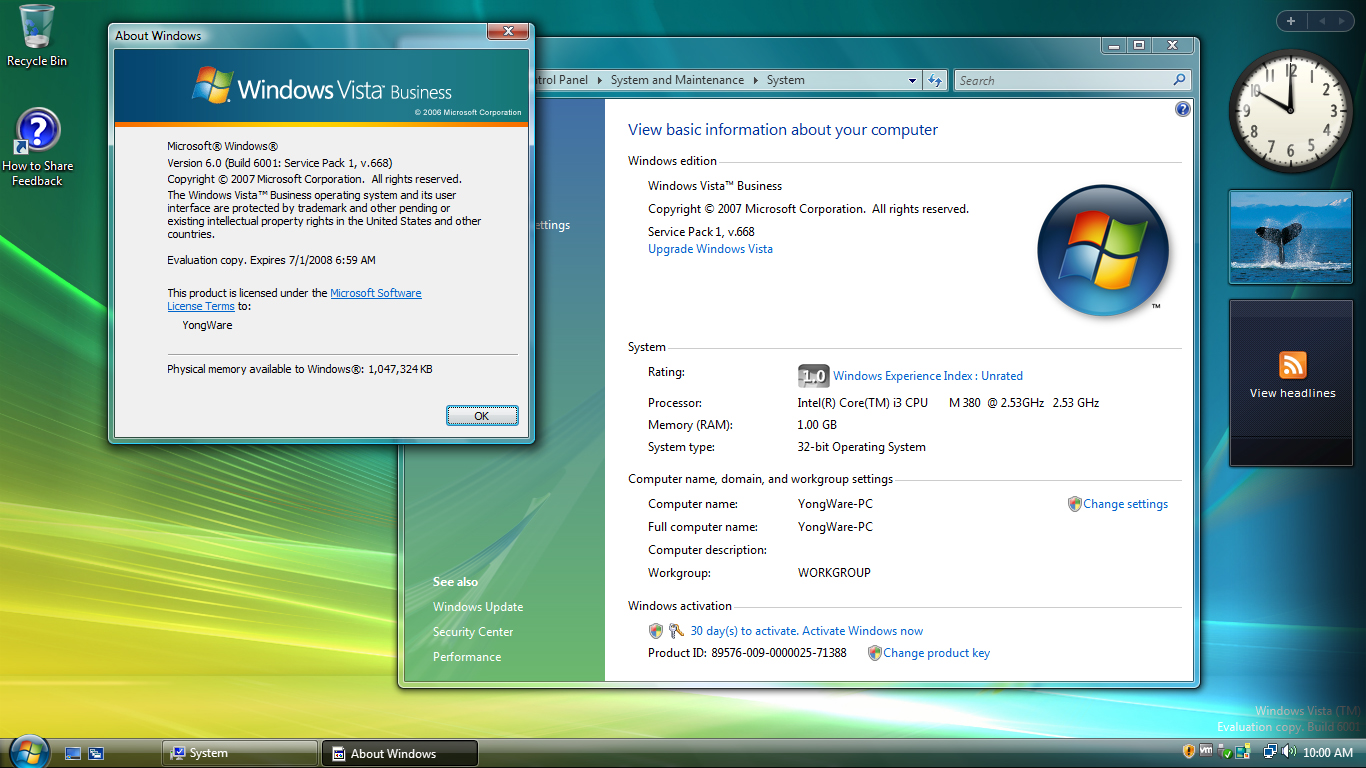Viewport: 1366px width, 768px height.
Task: Click the 10:00 AM taskbar clock
Action: click(x=1328, y=753)
